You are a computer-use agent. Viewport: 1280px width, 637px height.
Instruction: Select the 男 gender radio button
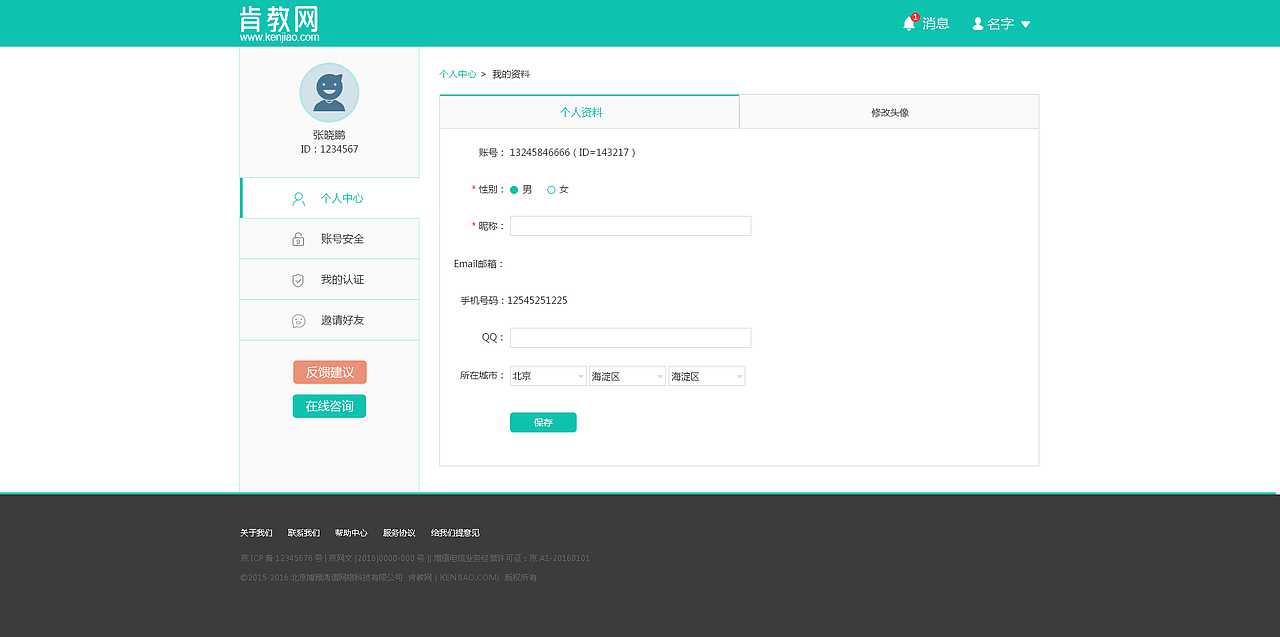click(514, 189)
